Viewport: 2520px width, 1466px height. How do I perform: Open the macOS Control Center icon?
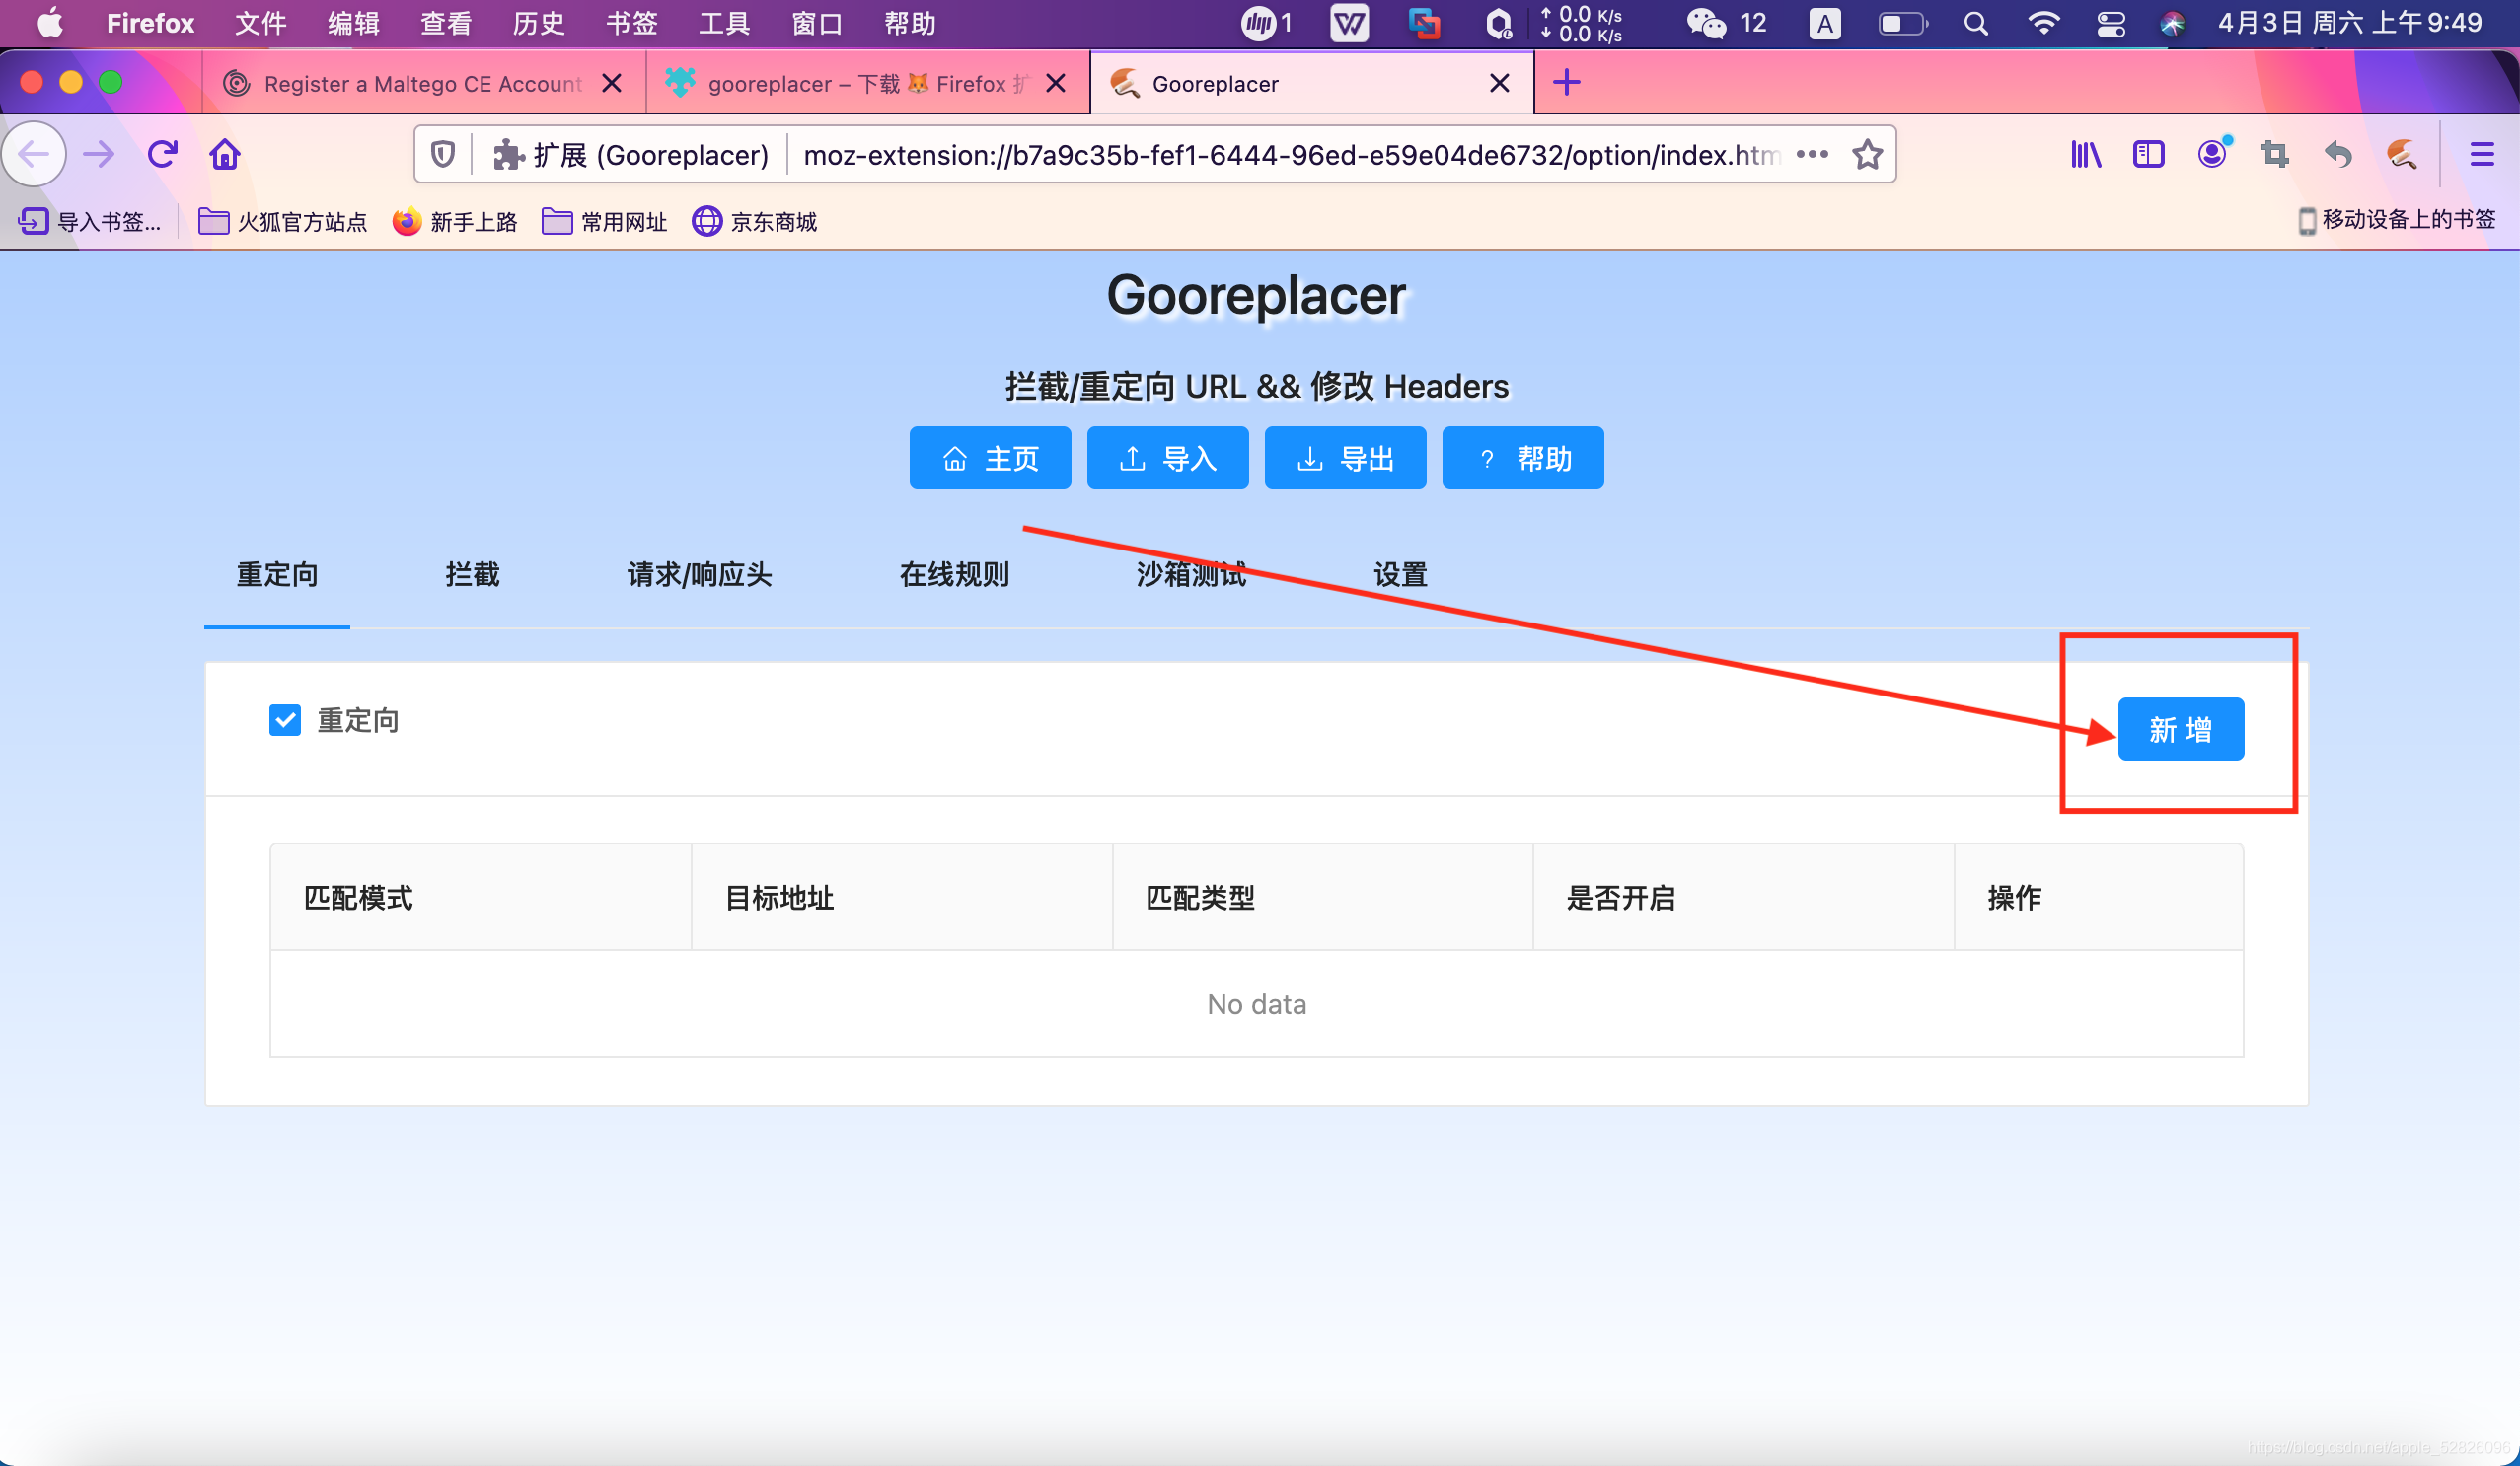[x=2111, y=23]
